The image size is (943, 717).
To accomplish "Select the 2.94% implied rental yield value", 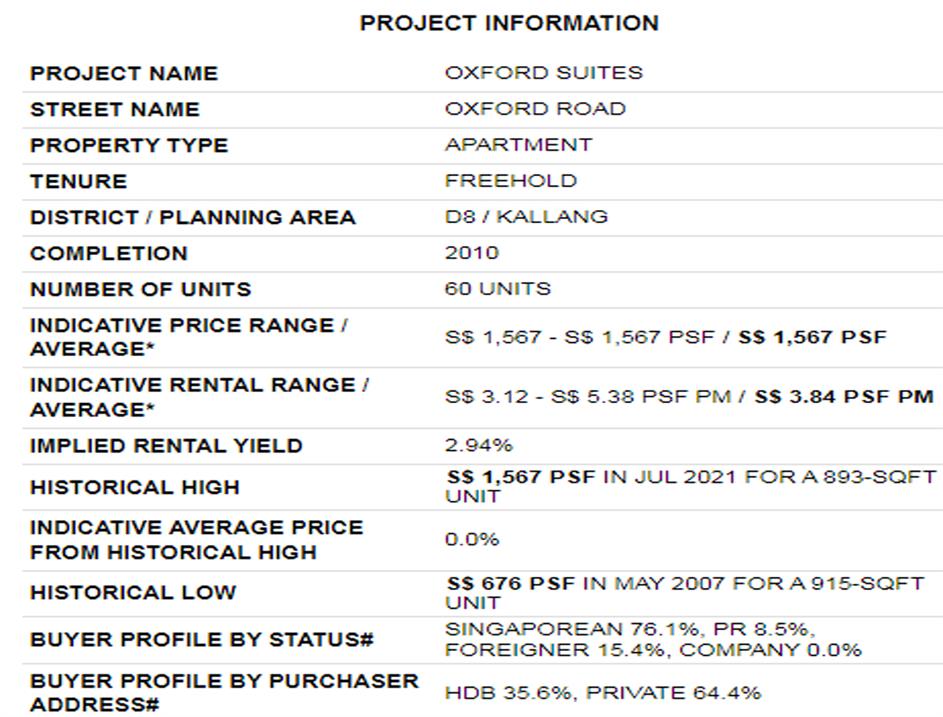I will (478, 445).
